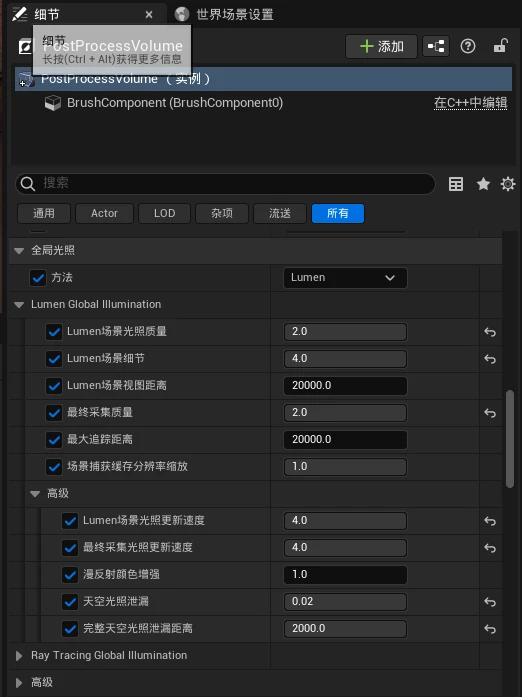Select the 所有 filter tab

click(x=338, y=213)
